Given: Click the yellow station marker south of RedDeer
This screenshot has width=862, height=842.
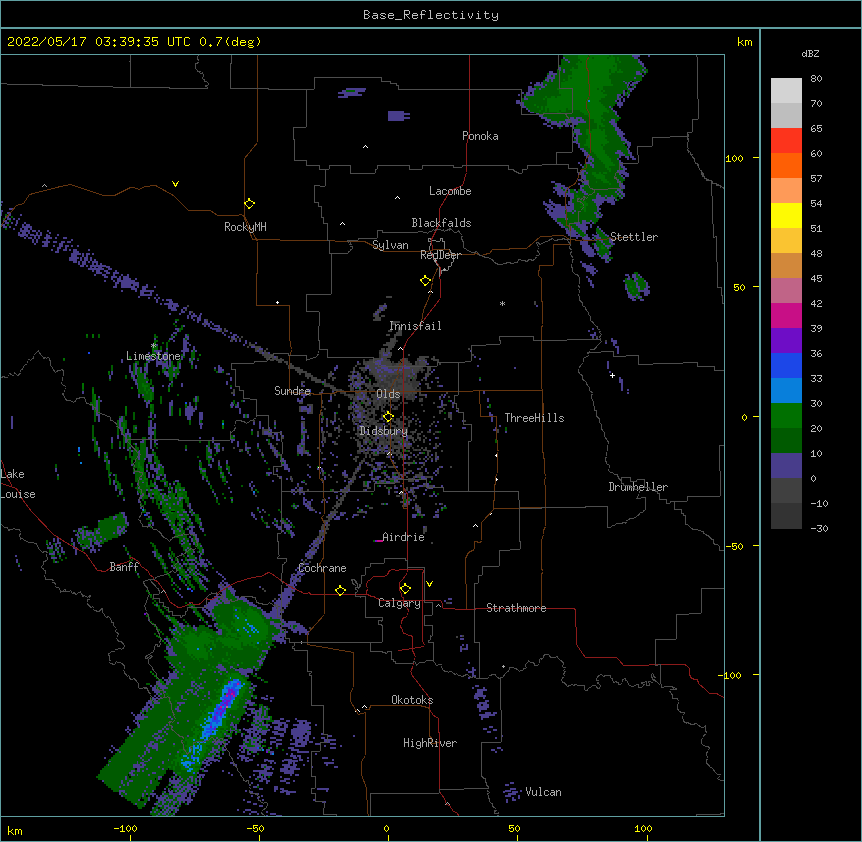Looking at the screenshot, I should 425,280.
